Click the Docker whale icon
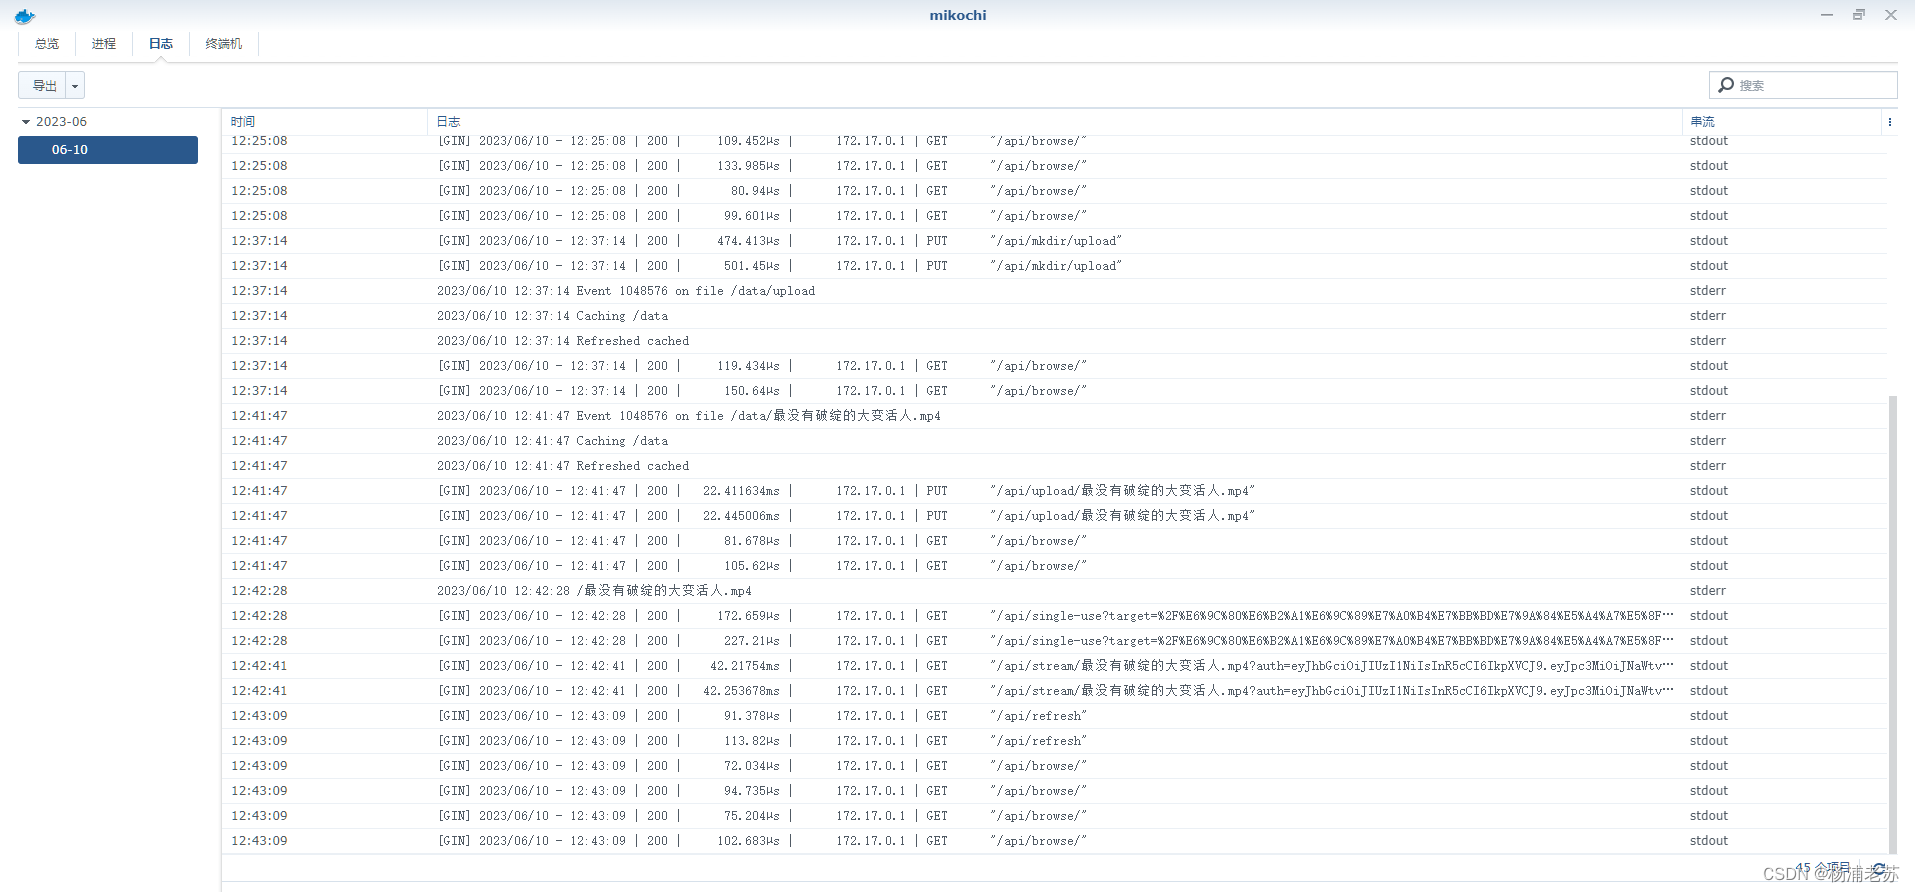1915x892 pixels. click(x=25, y=16)
